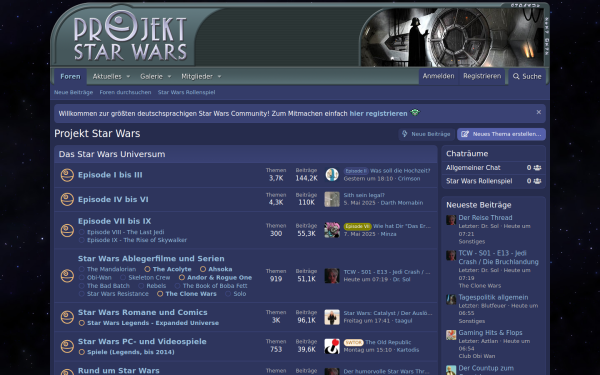Click Neue Beiträge in the sub-navigation bar
The width and height of the screenshot is (600, 375).
pos(73,92)
